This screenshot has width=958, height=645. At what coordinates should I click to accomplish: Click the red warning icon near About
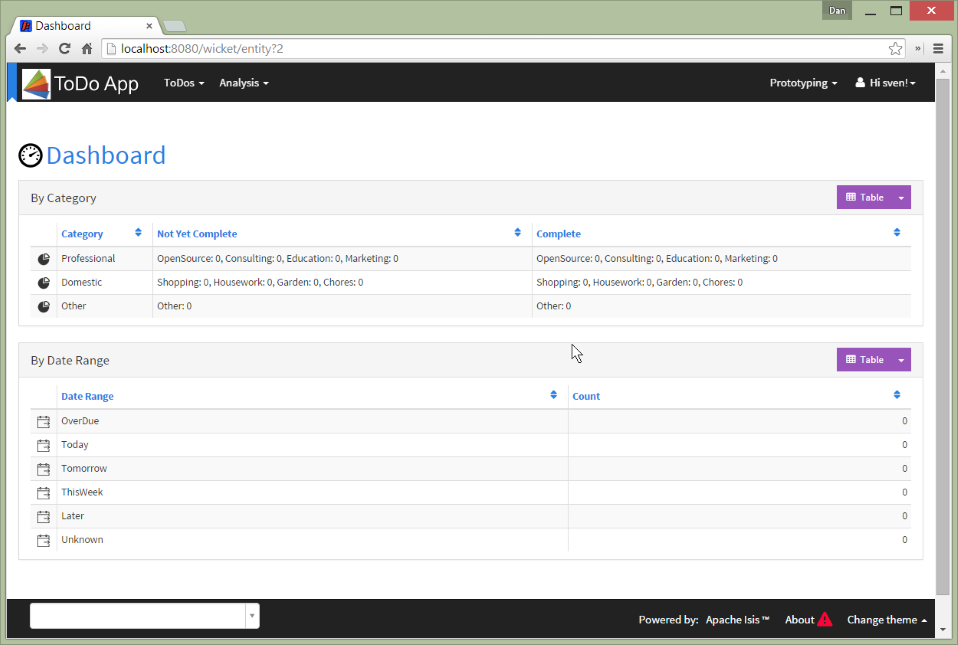click(x=824, y=620)
